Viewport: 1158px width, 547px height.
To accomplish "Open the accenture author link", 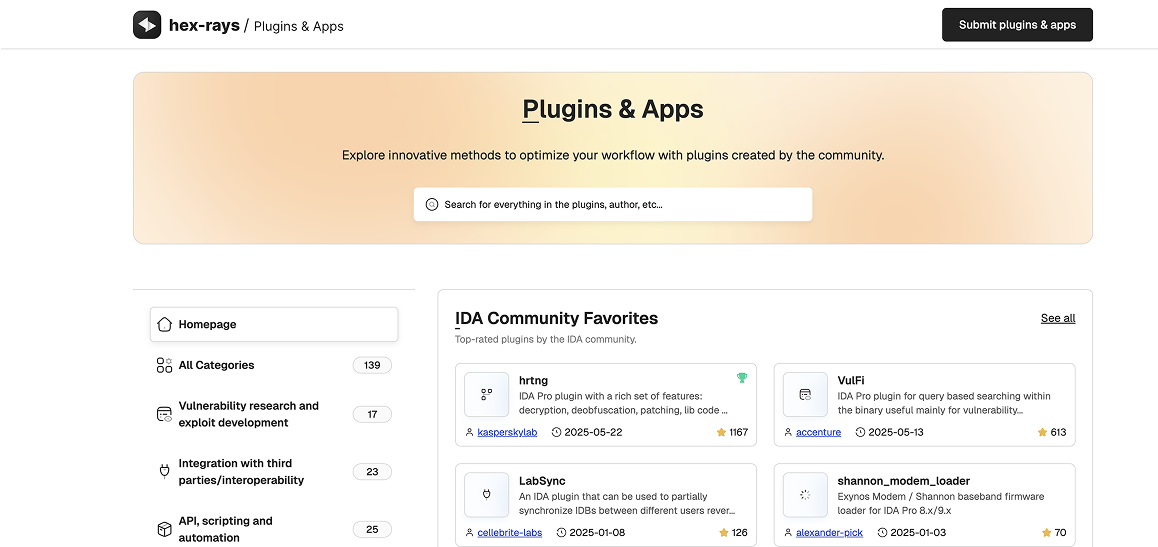I will pyautogui.click(x=818, y=433).
